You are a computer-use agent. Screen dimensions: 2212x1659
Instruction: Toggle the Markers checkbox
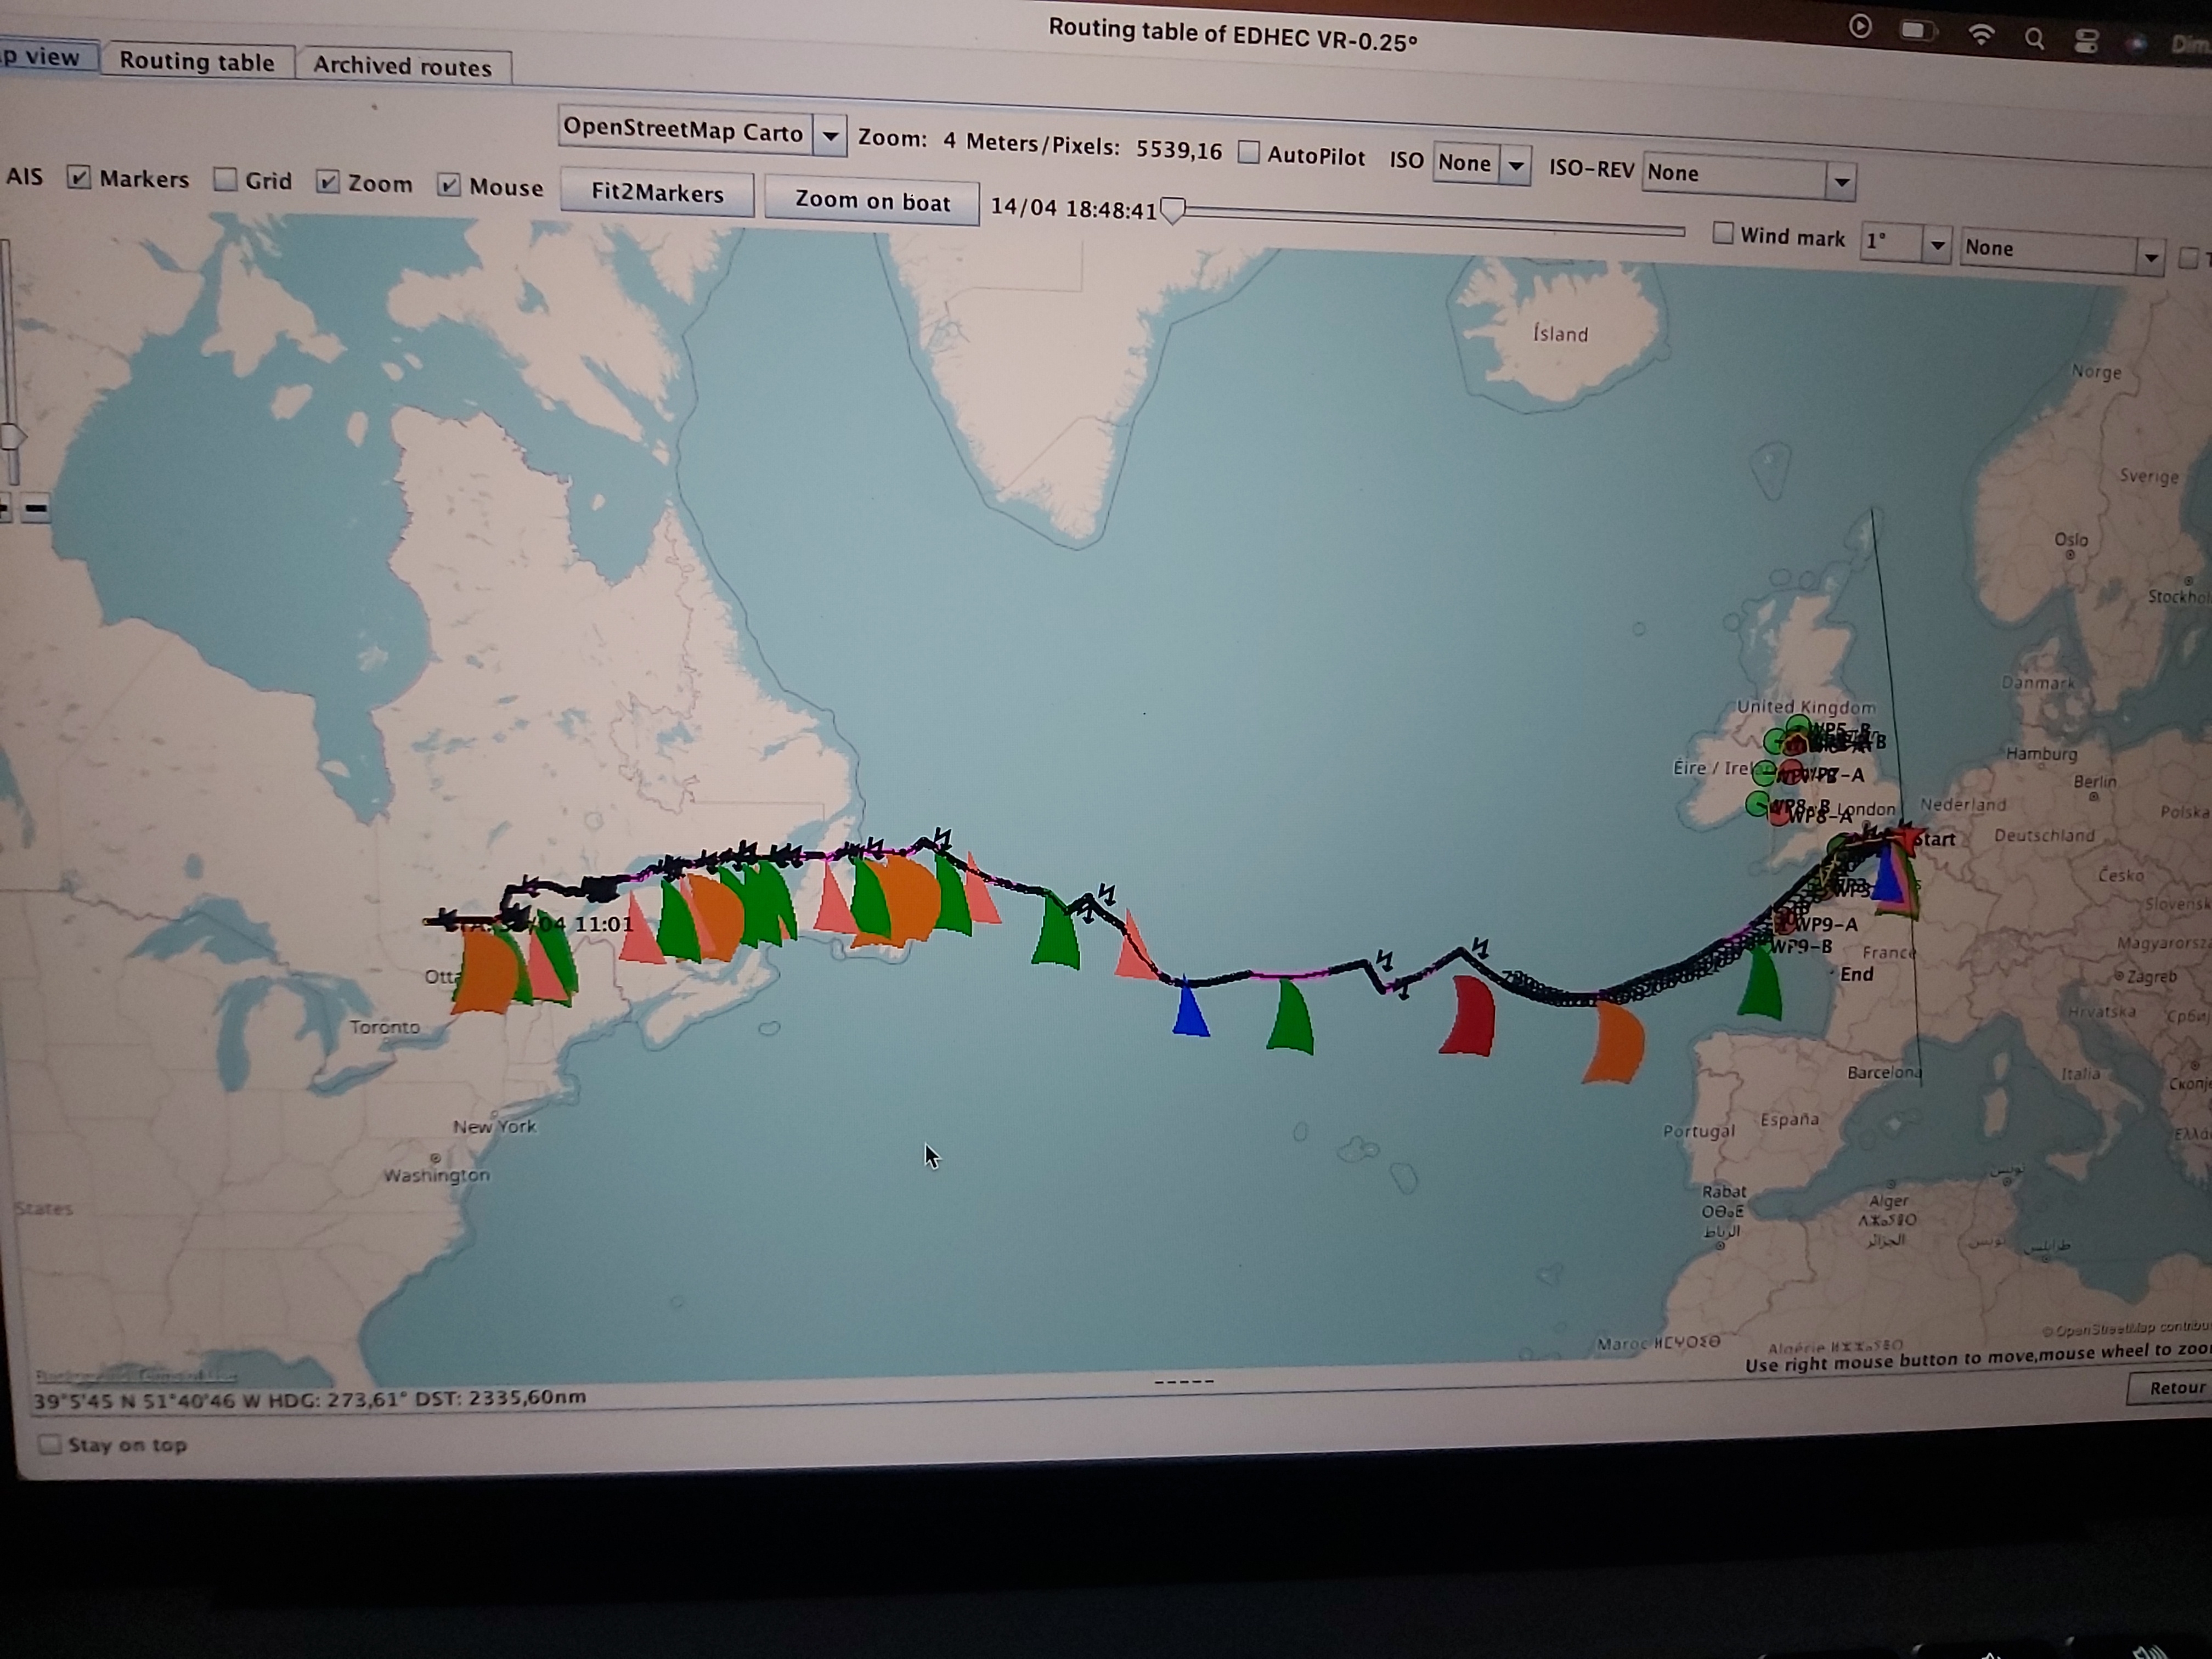coord(79,178)
